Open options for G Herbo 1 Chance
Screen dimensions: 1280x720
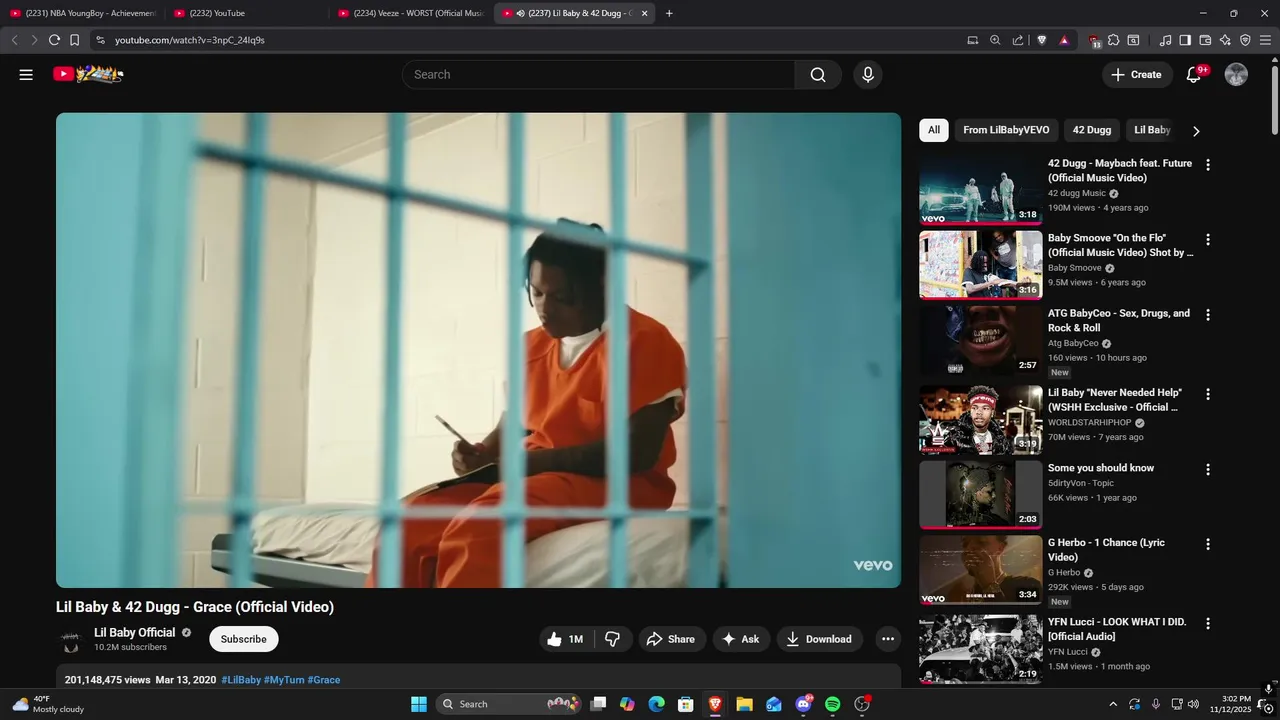tap(1208, 544)
